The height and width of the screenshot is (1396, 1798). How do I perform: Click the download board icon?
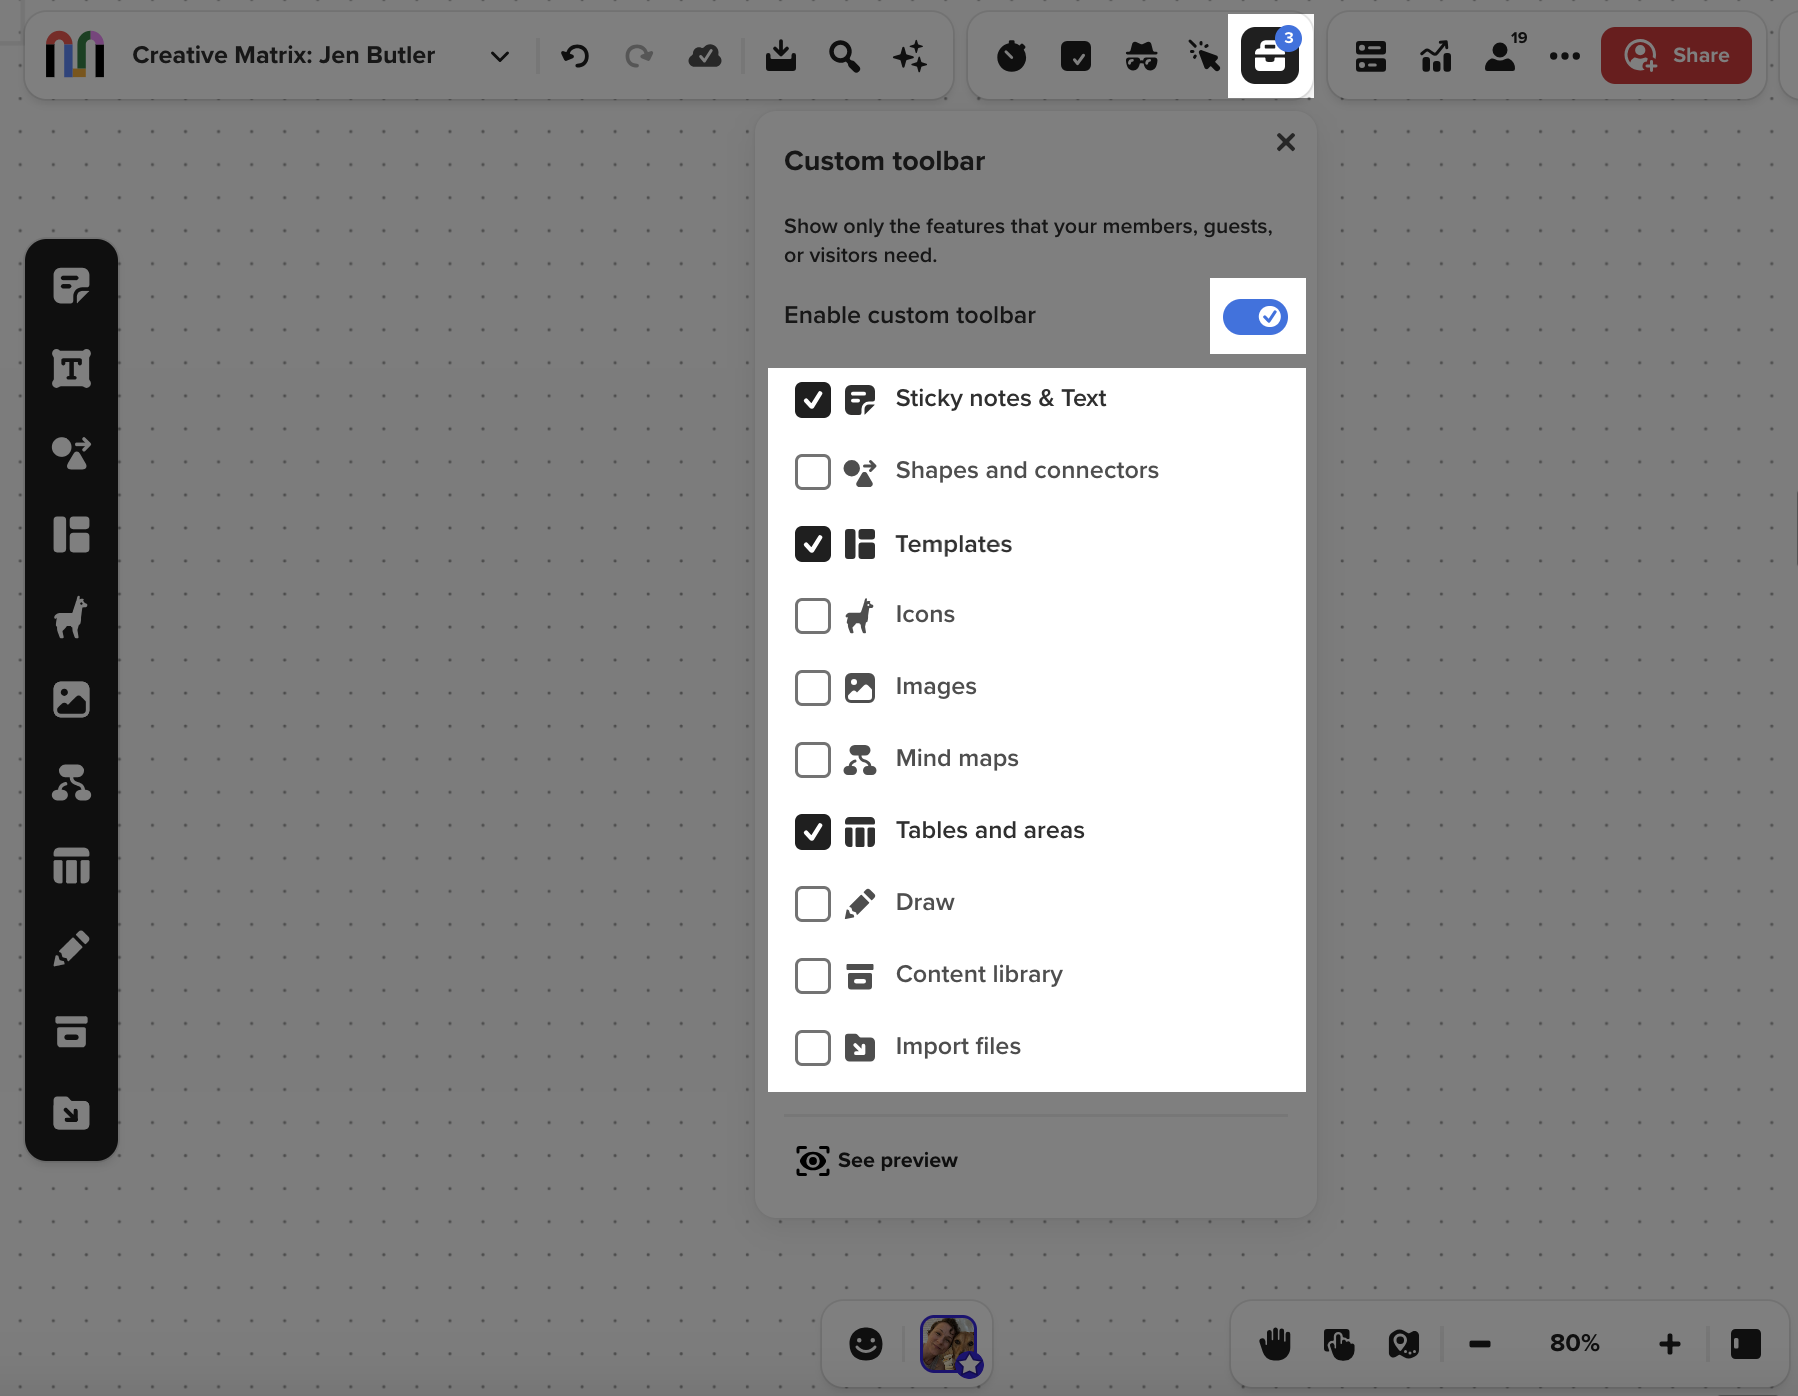click(780, 56)
